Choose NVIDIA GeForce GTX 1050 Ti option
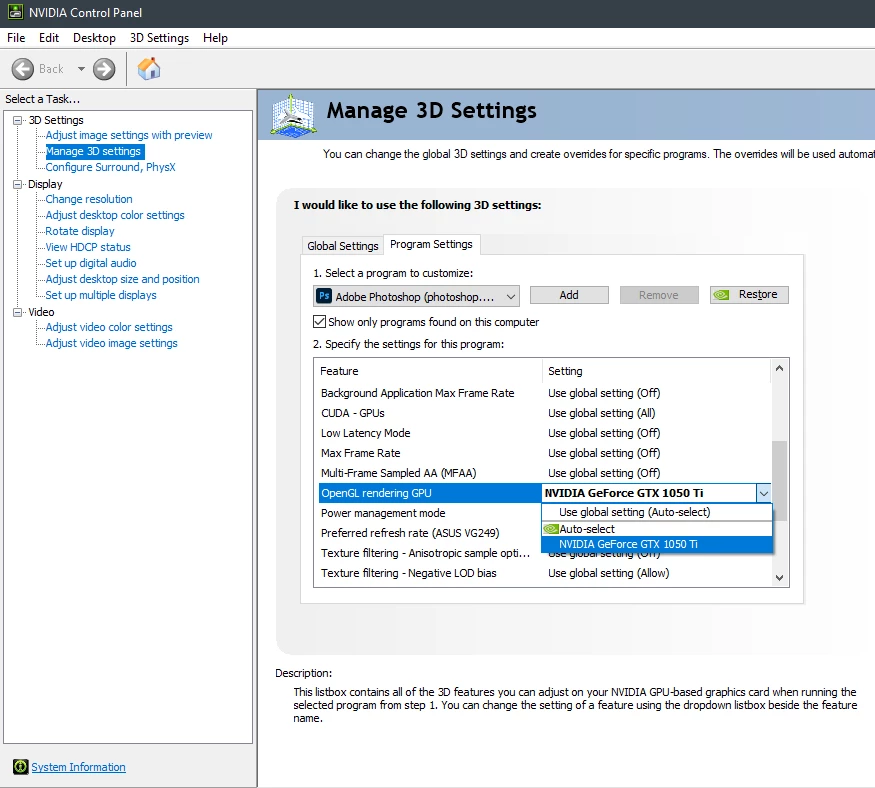The image size is (875, 788). click(x=657, y=544)
